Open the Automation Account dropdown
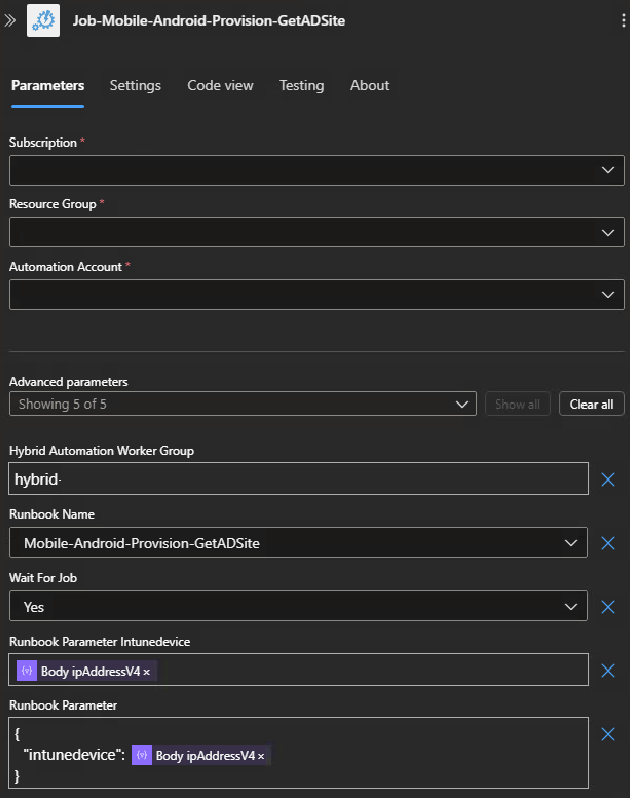 click(316, 294)
